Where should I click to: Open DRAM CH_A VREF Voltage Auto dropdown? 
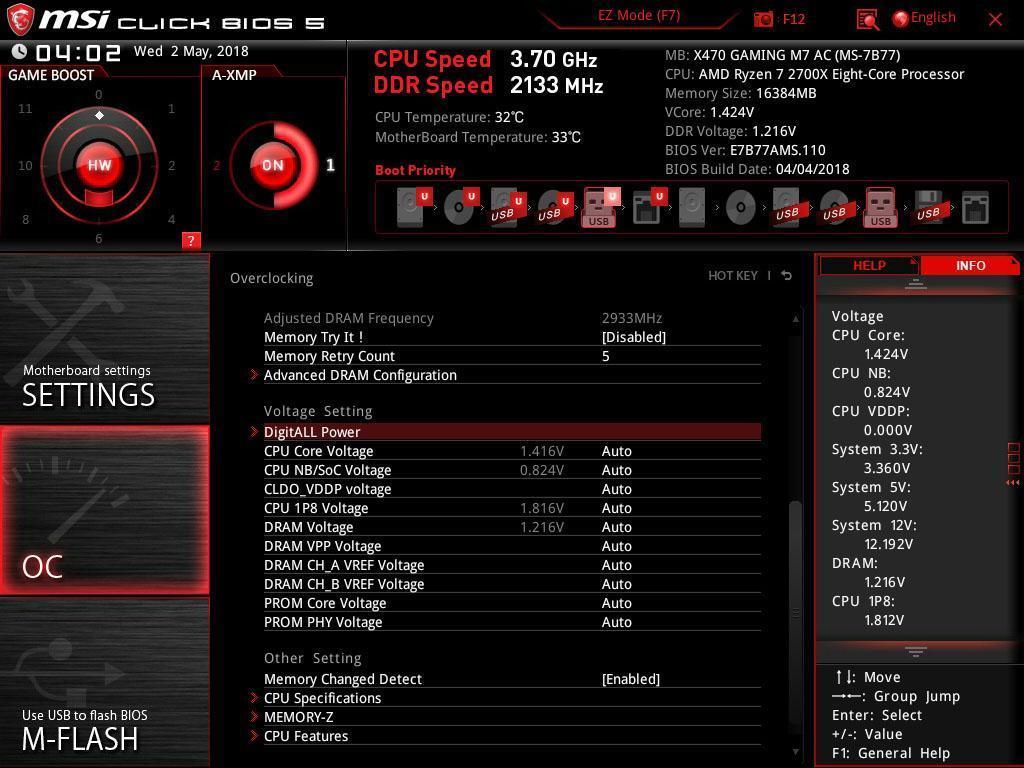(x=616, y=565)
